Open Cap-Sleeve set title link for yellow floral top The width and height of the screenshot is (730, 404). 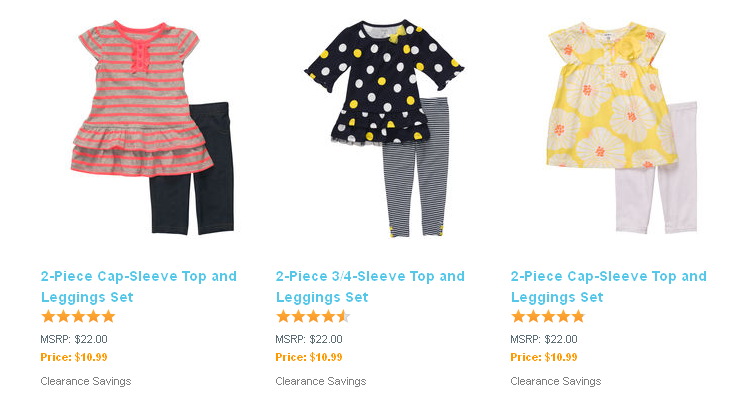[x=608, y=287]
